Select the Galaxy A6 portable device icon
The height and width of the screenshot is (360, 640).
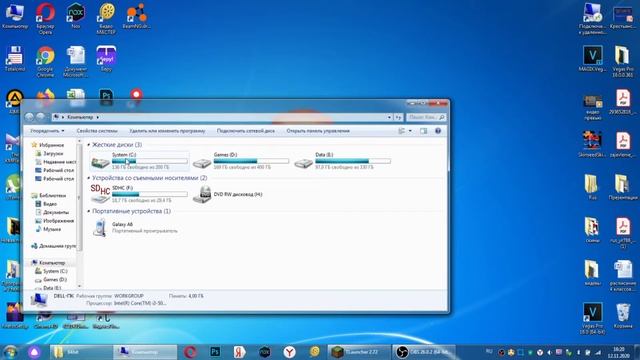point(100,227)
